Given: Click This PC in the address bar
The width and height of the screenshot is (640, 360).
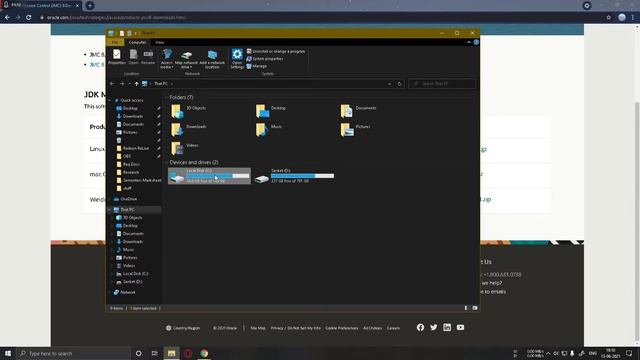Looking at the screenshot, I should coord(161,84).
